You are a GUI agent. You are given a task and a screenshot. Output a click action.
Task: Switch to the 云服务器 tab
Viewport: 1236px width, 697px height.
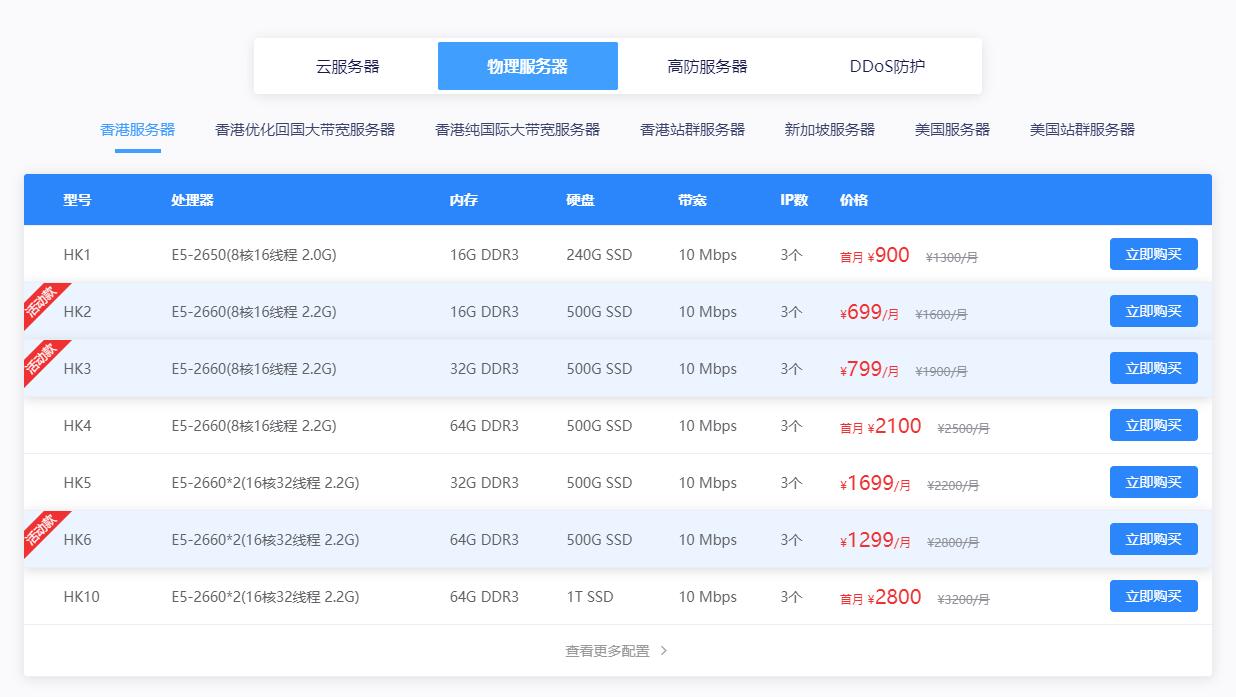point(347,67)
